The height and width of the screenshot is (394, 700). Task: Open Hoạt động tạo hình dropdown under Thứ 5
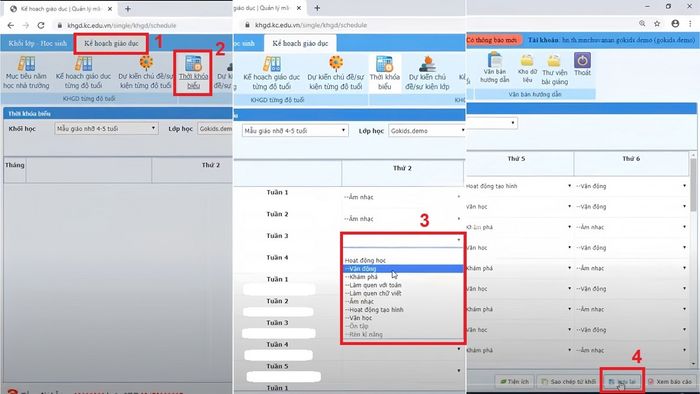(x=519, y=186)
